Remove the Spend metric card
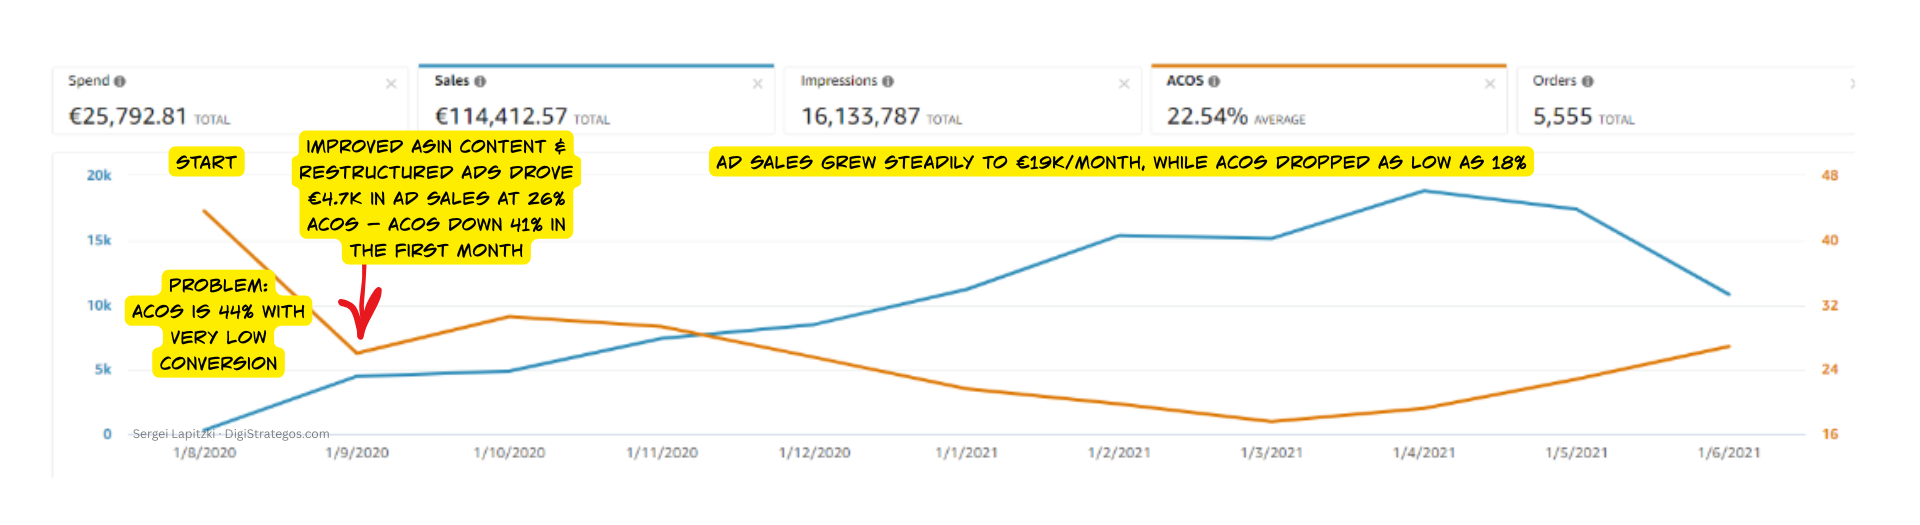The height and width of the screenshot is (525, 1920). 391,84
